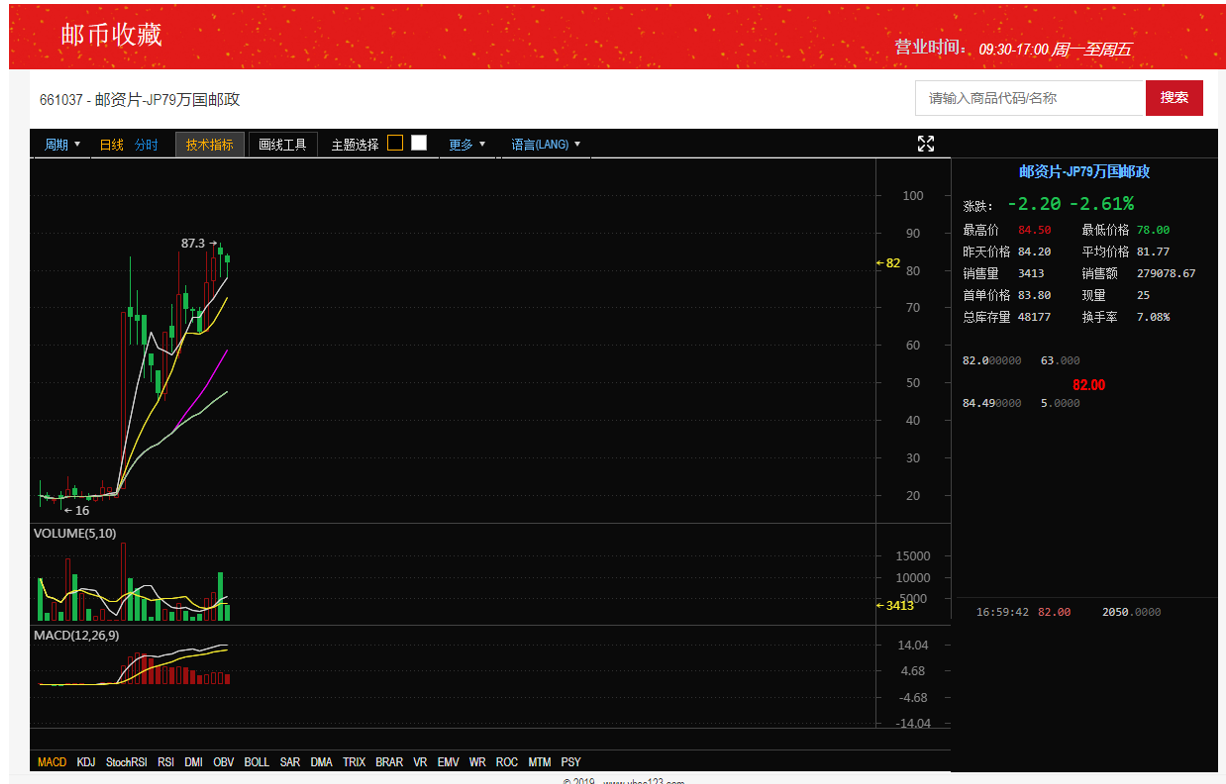Viewport: 1226px width, 784px height.
Task: Select TRIX indicator tab
Action: [354, 762]
